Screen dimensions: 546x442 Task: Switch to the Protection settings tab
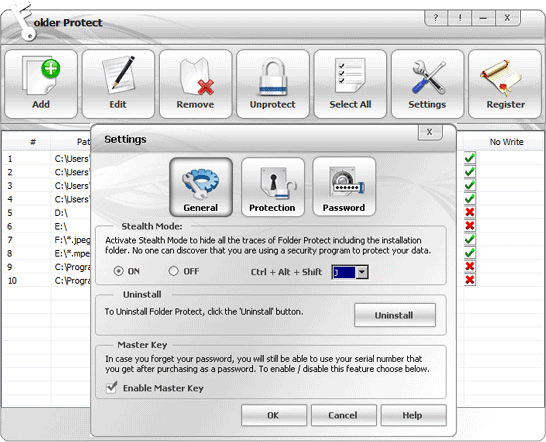coord(272,187)
